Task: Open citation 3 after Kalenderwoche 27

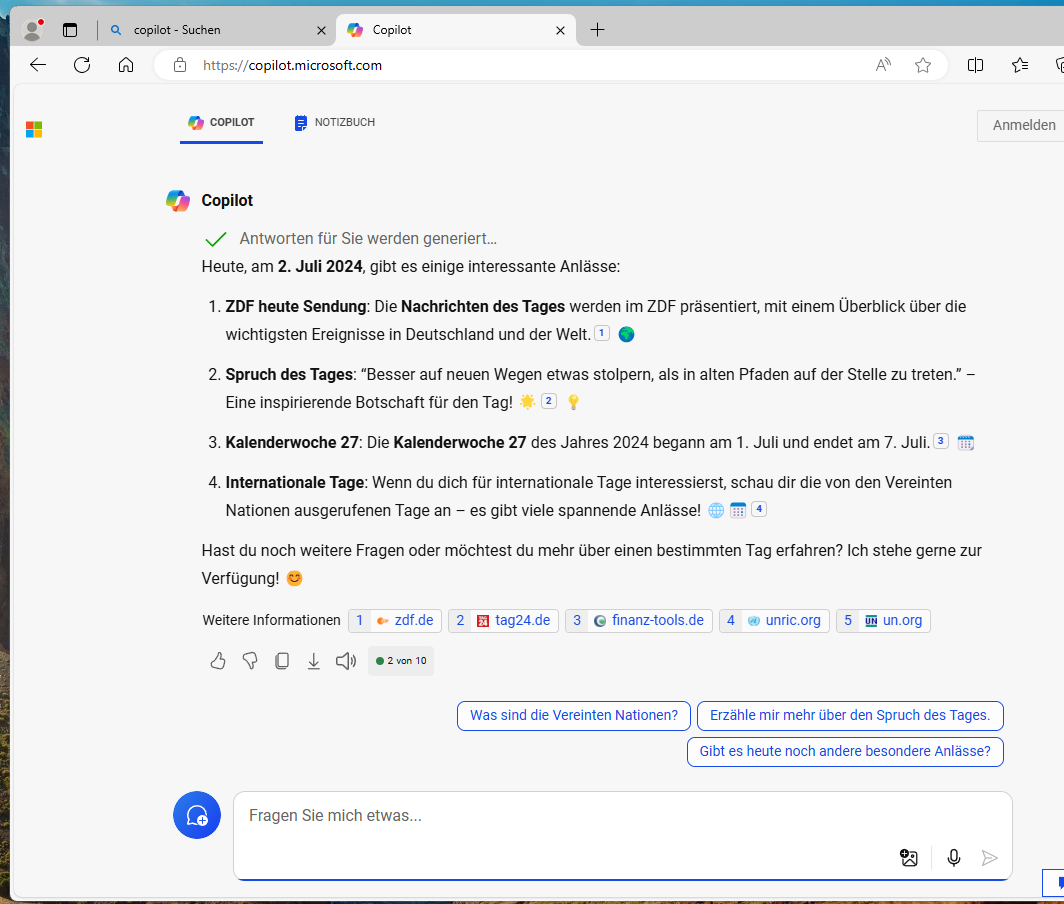Action: click(940, 441)
